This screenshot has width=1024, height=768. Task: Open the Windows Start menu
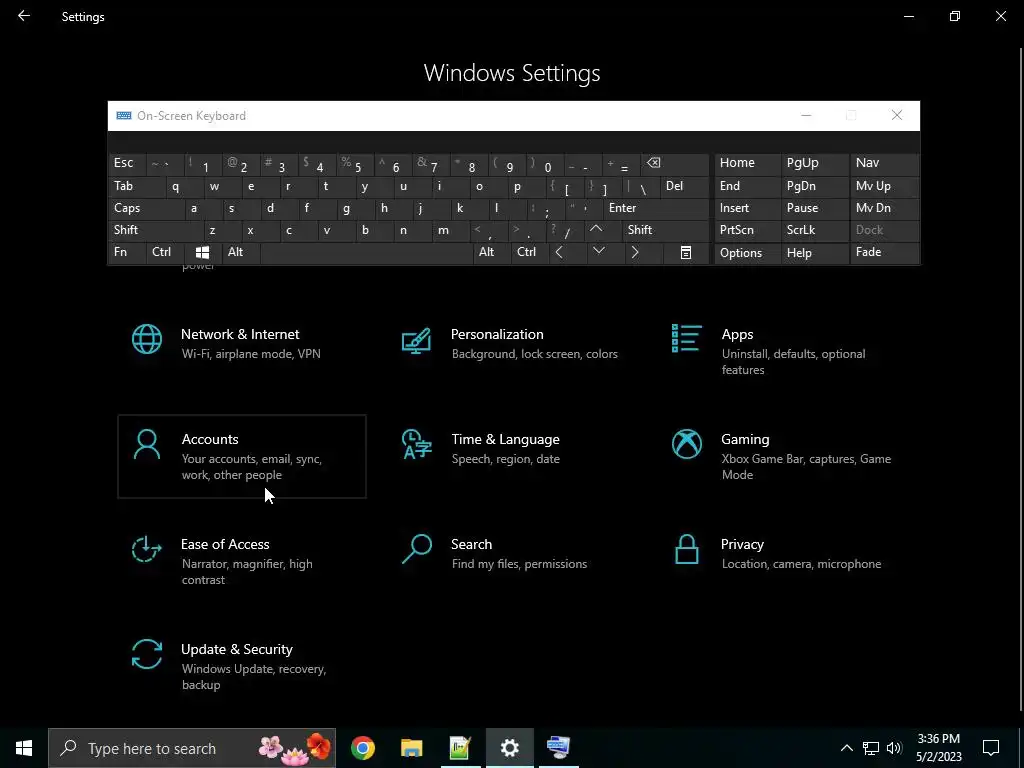pyautogui.click(x=24, y=748)
